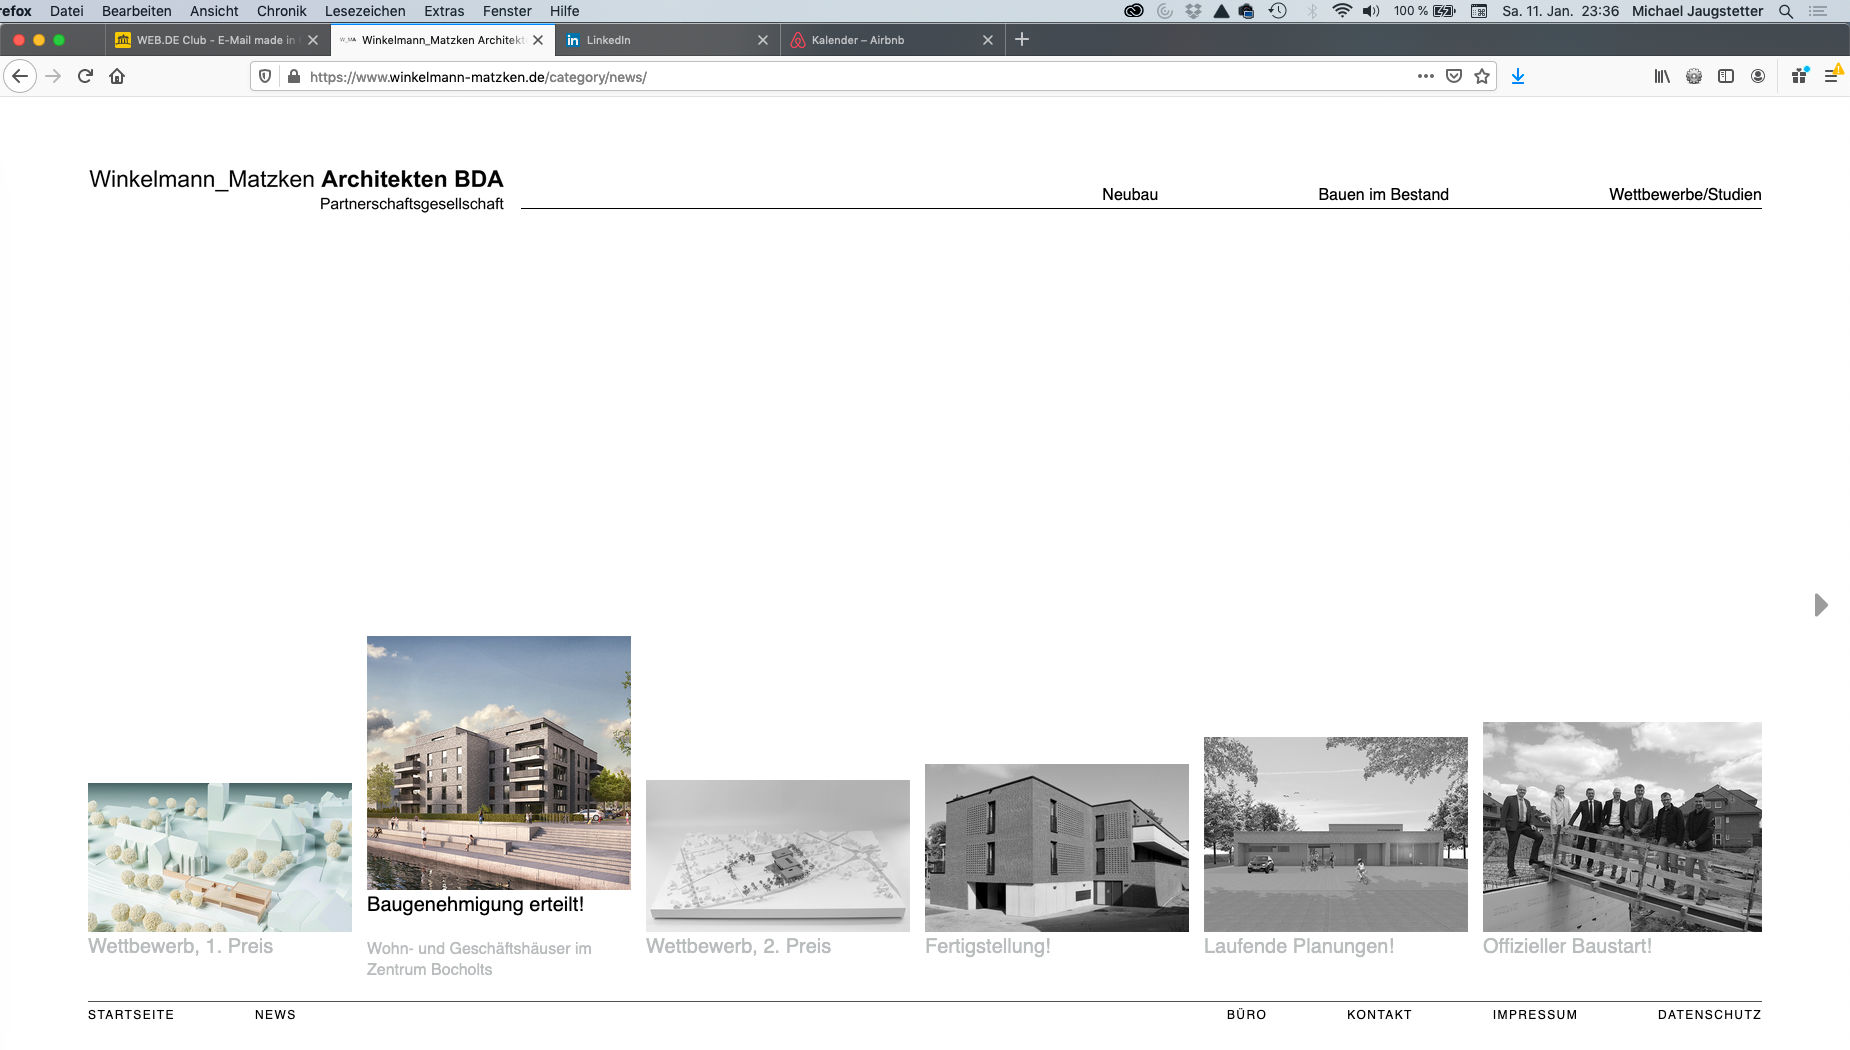This screenshot has height=1050, width=1850.
Task: Open Notification Center list icon
Action: click(x=1818, y=11)
